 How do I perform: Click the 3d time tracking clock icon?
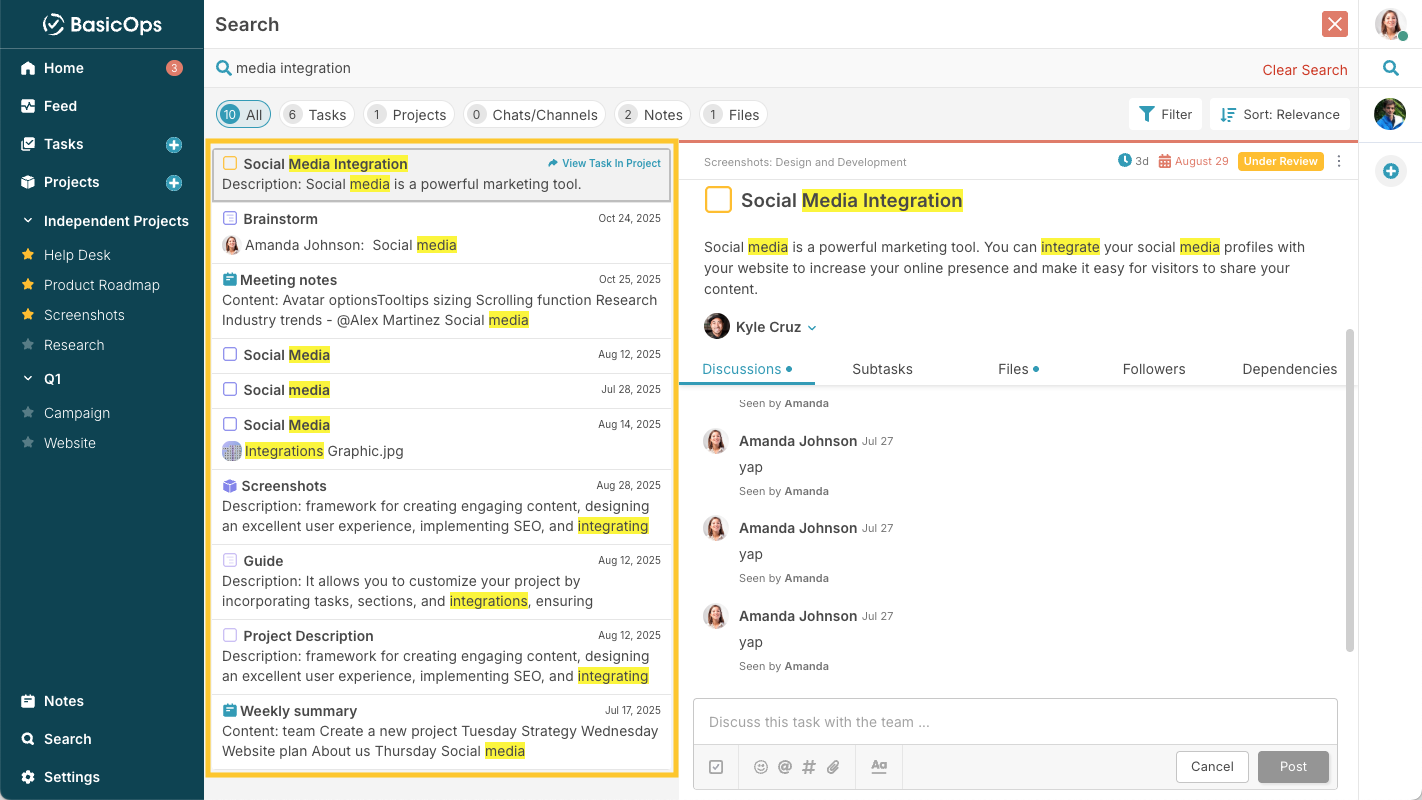point(1124,161)
